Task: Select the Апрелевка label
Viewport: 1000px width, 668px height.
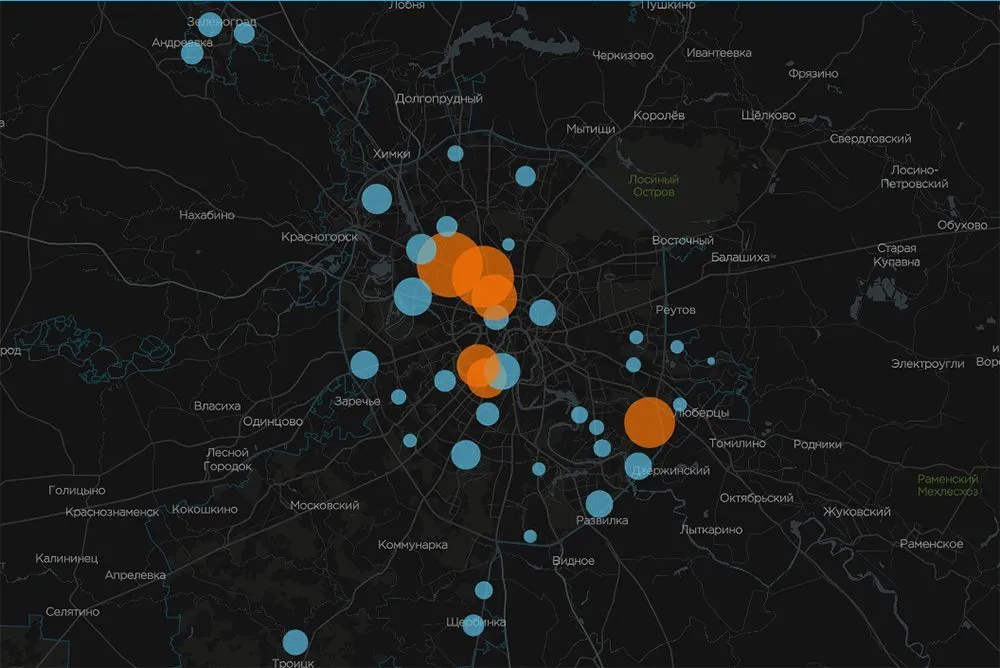Action: [x=135, y=575]
